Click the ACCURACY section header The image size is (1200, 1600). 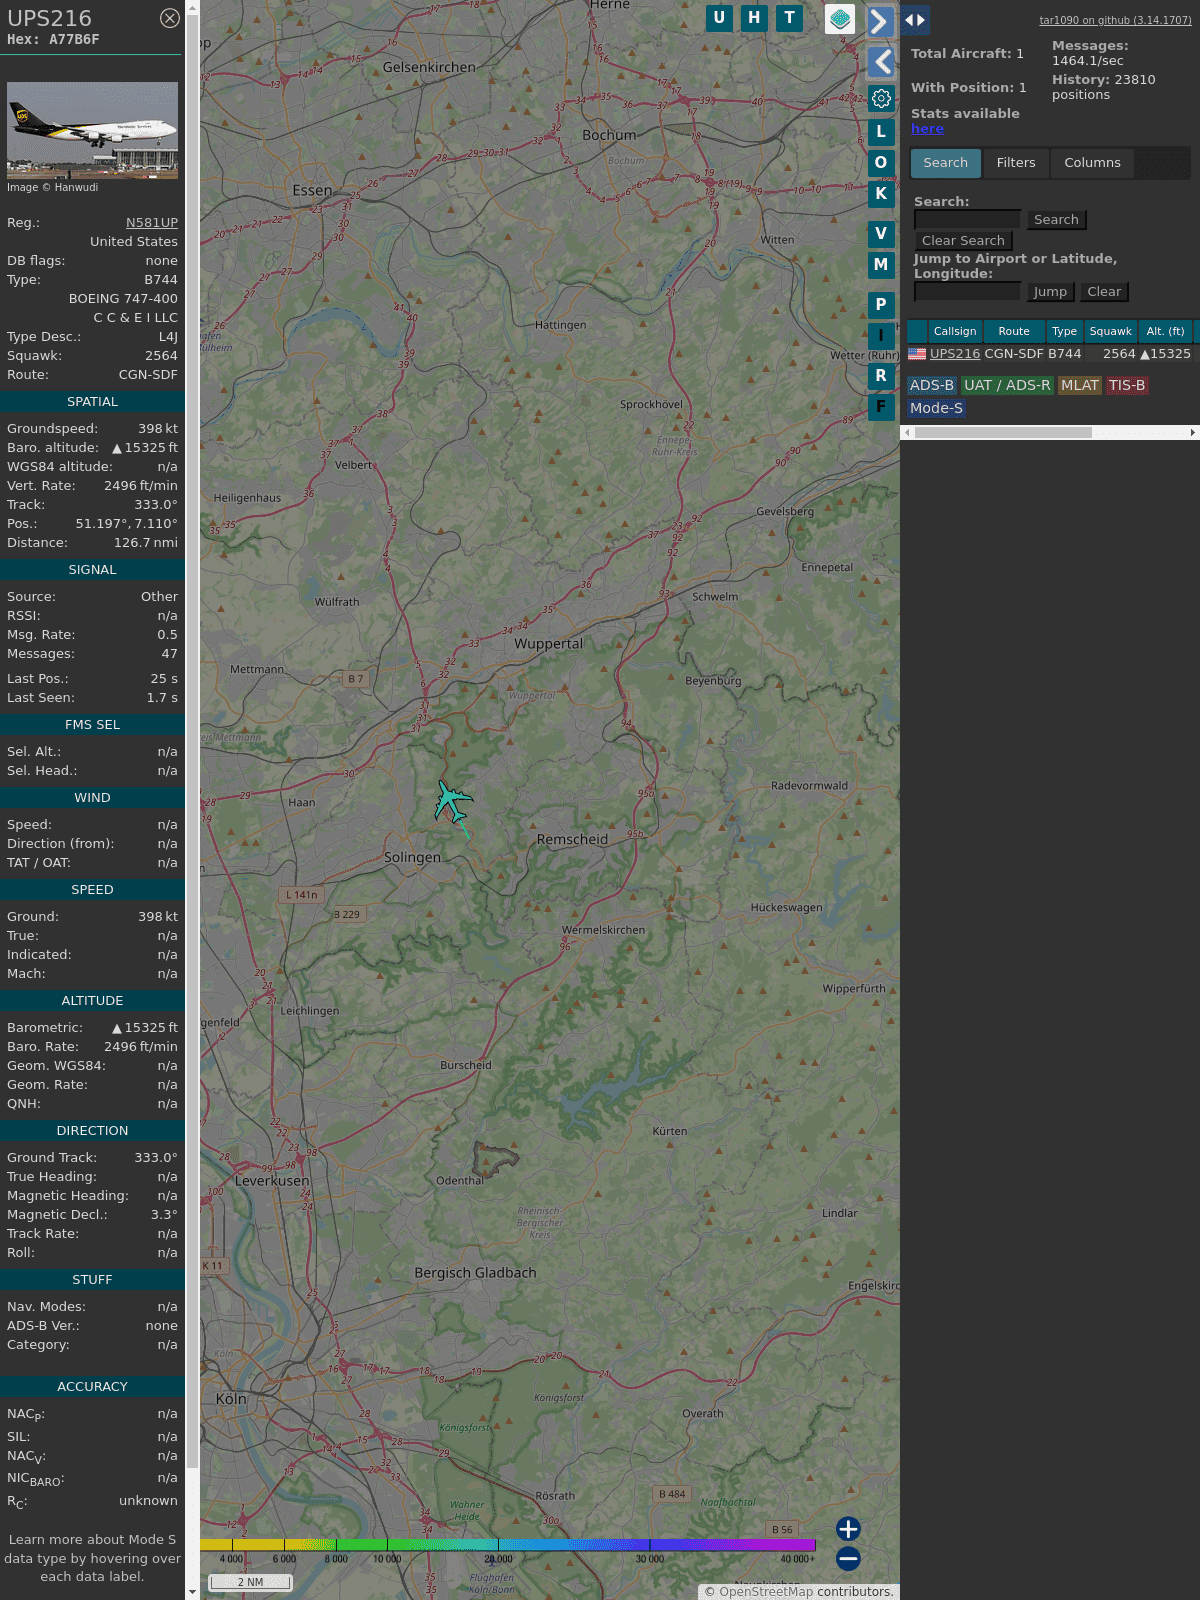click(x=92, y=1387)
